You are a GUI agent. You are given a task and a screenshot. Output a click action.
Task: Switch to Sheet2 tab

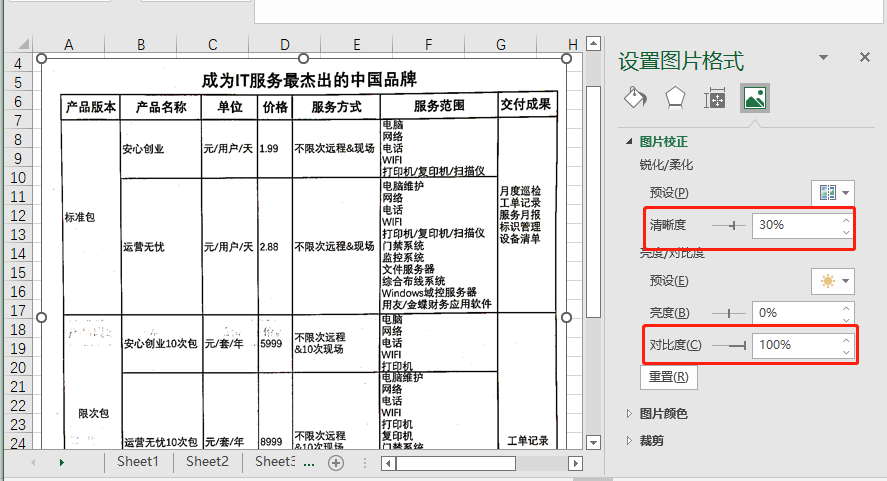tap(207, 462)
